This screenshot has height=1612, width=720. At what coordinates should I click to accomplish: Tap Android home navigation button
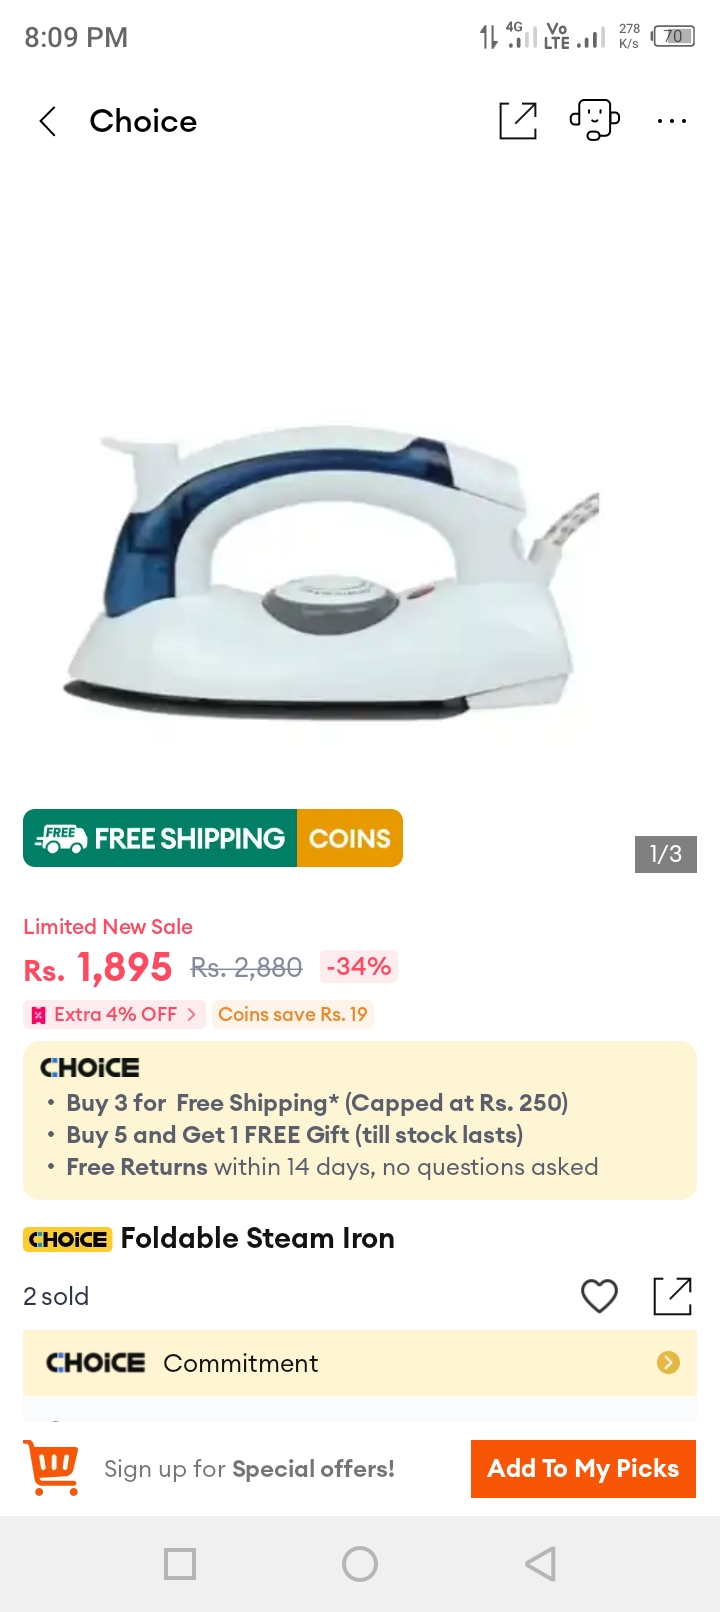pyautogui.click(x=360, y=1564)
